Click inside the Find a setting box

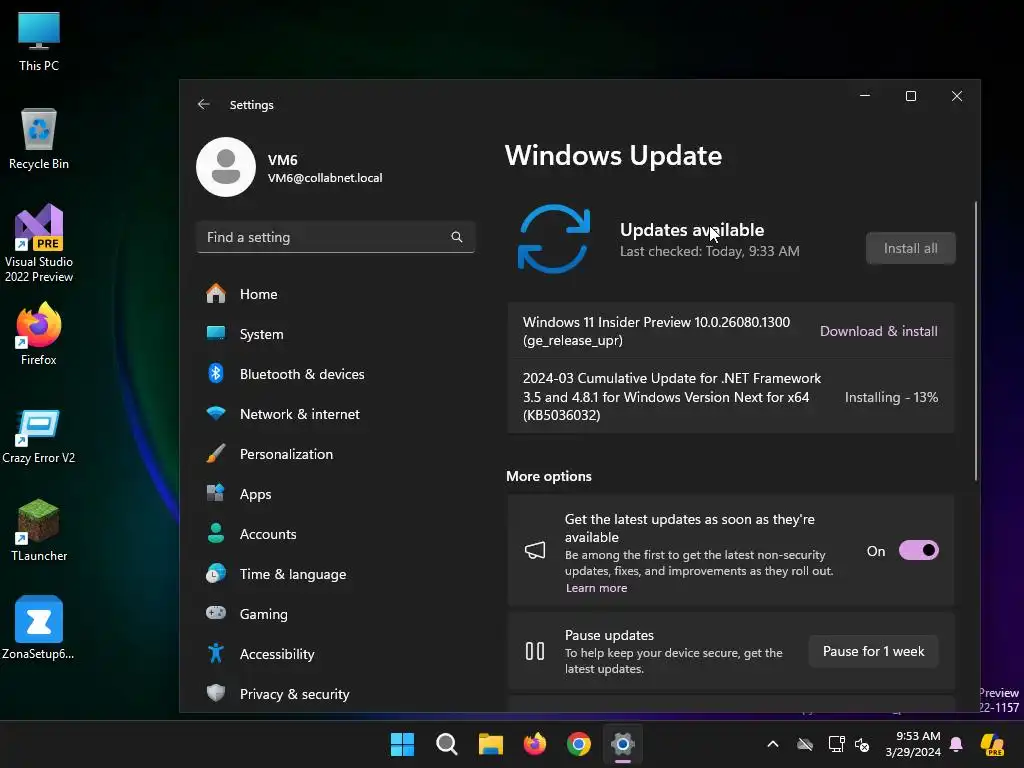coord(335,237)
